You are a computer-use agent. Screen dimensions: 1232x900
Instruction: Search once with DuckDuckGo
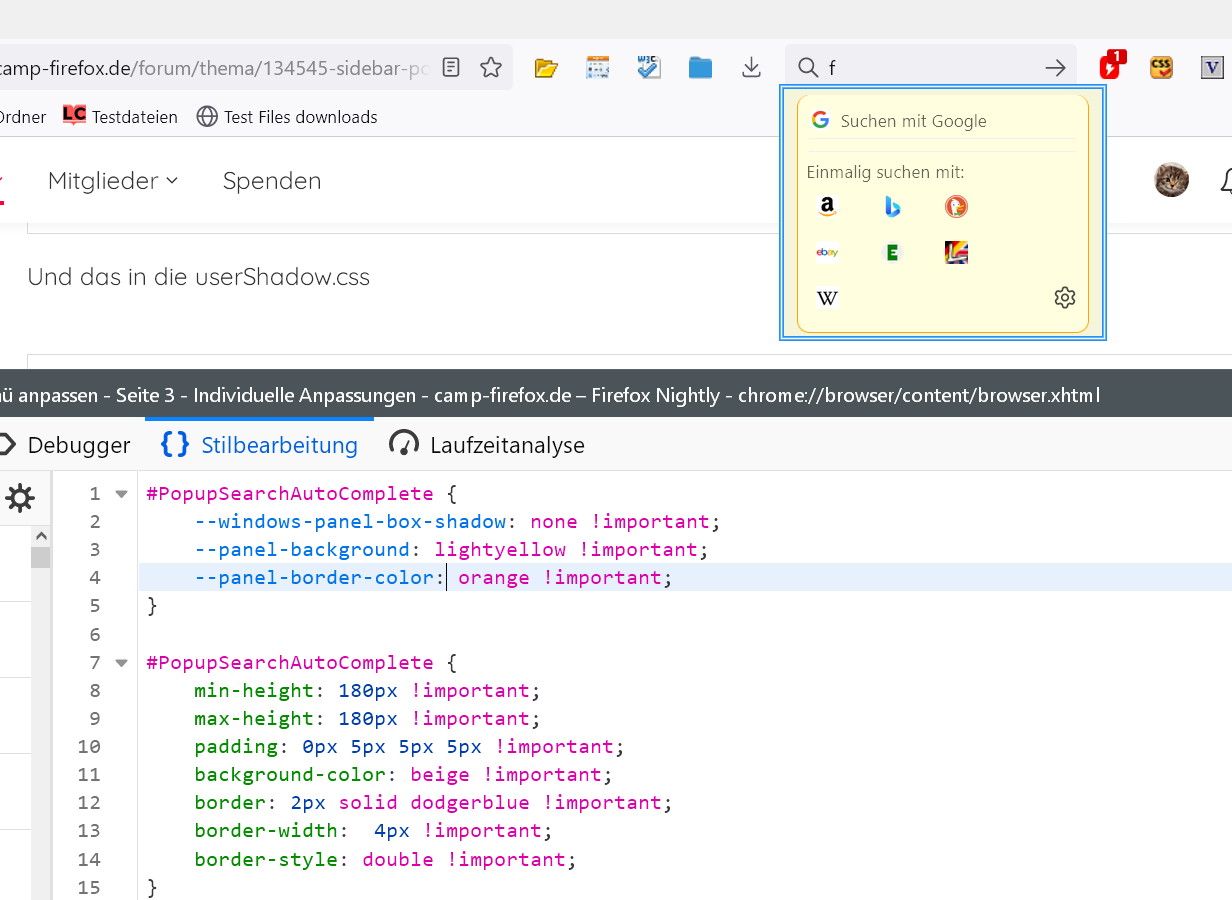[x=956, y=207]
